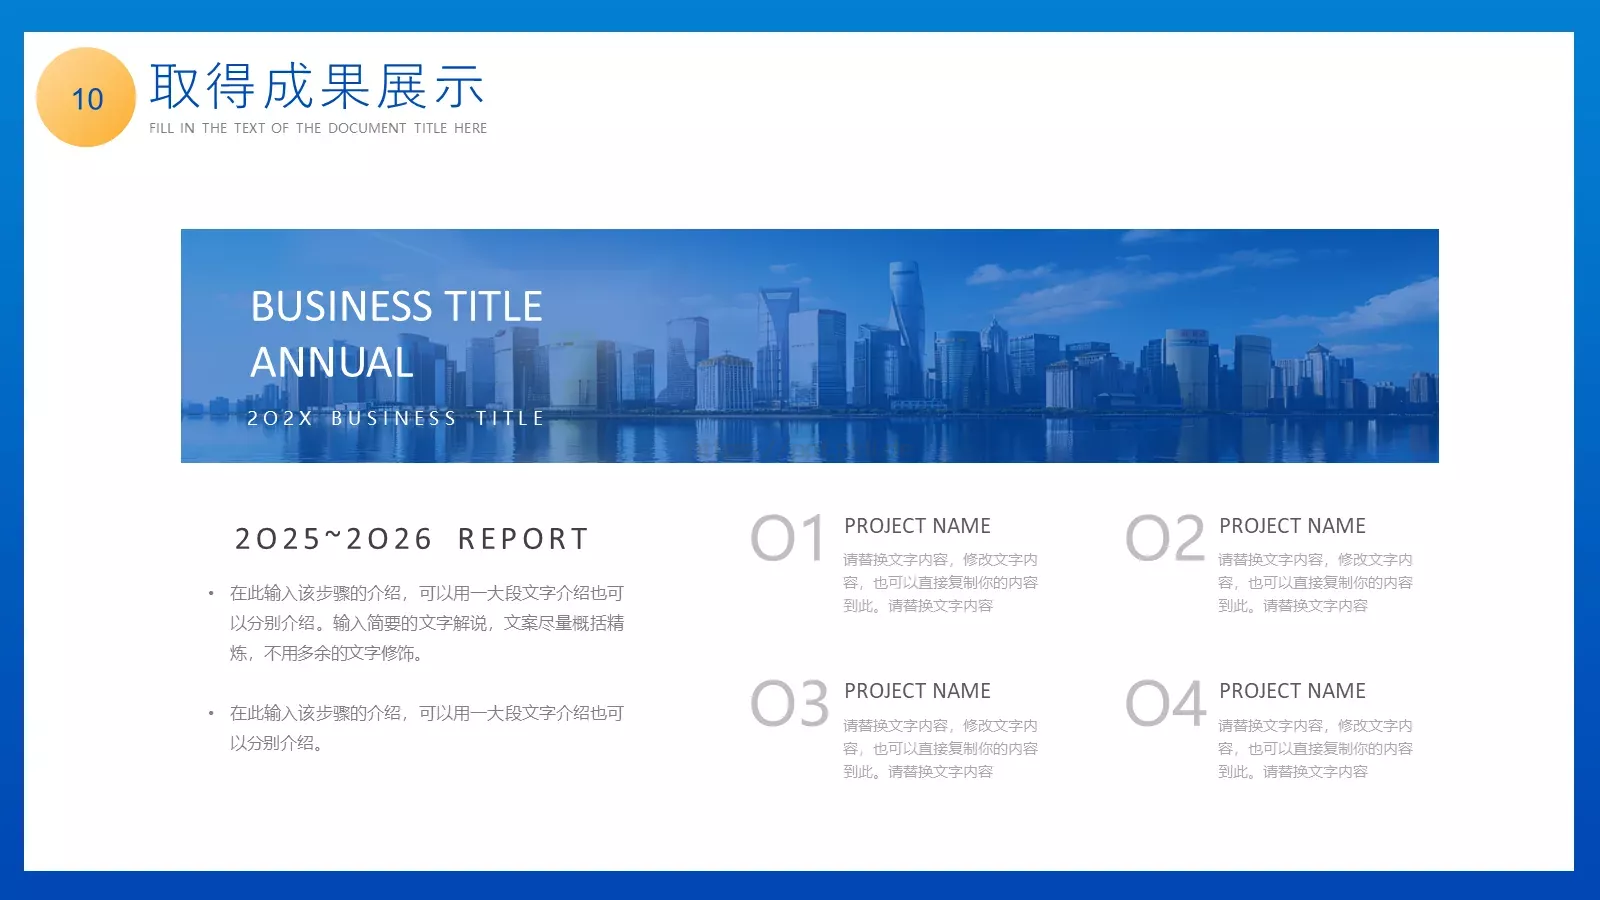Select first bullet paragraph ending 不用多余的文字修饰
1600x900 pixels.
coord(427,623)
